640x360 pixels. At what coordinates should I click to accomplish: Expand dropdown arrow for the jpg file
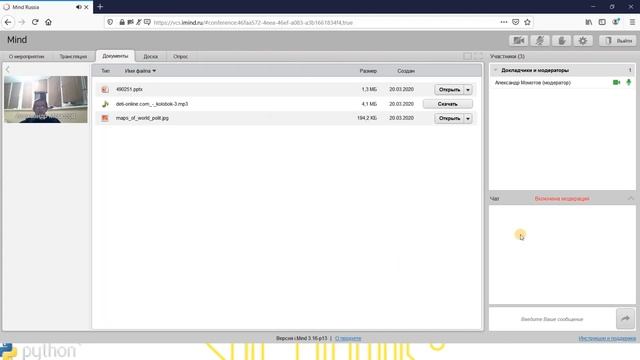tap(468, 118)
